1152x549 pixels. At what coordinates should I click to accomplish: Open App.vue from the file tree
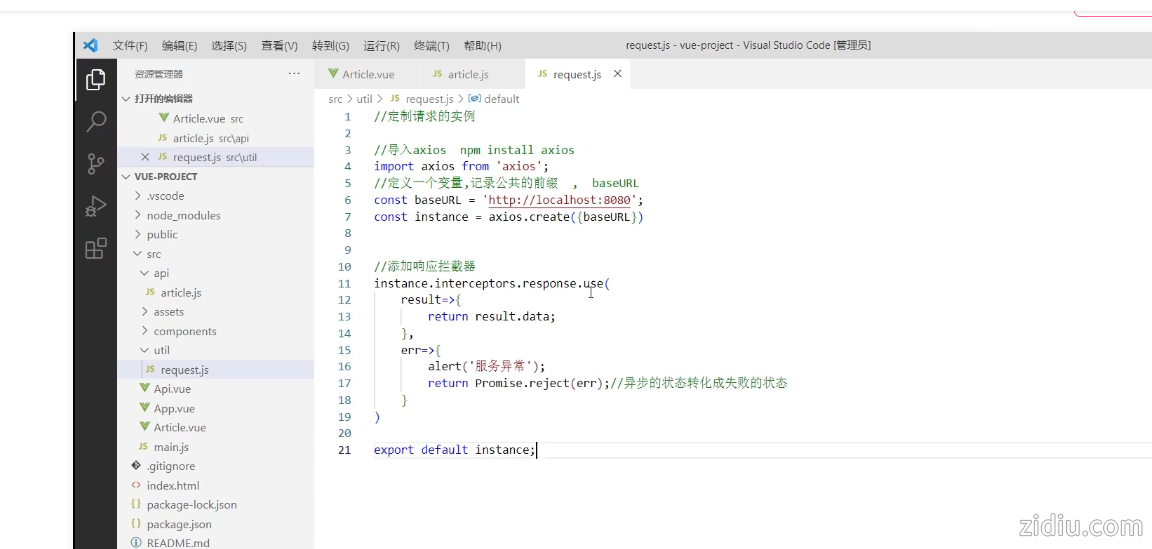tap(174, 408)
